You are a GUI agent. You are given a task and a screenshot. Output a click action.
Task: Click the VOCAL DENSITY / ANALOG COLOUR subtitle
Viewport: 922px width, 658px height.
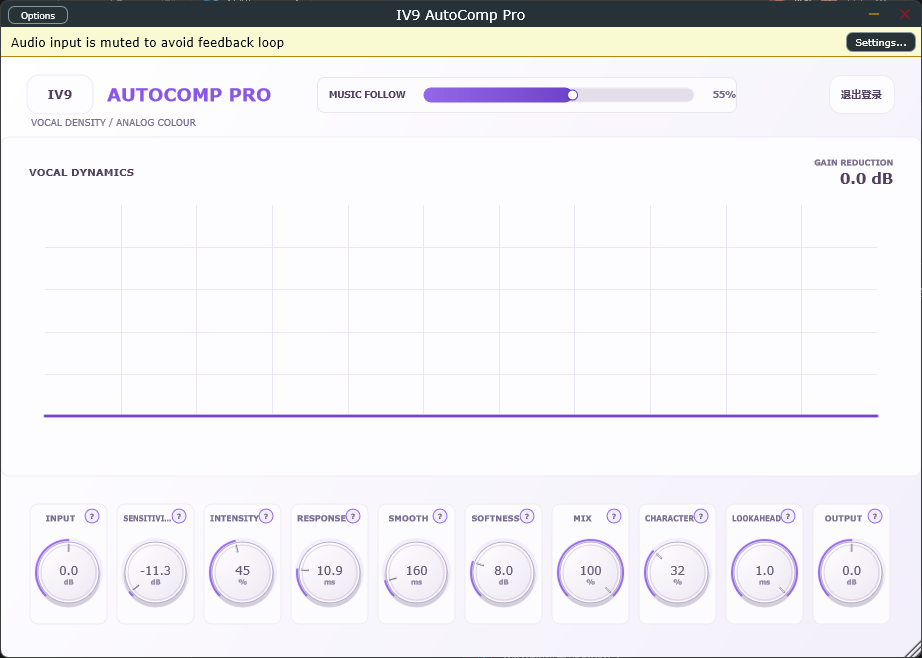(x=113, y=122)
